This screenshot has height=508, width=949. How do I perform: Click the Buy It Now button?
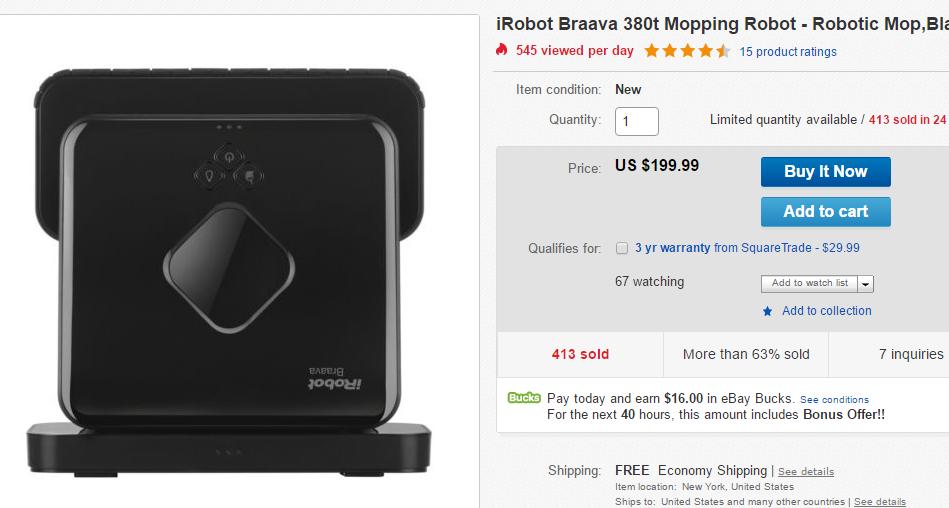[825, 171]
